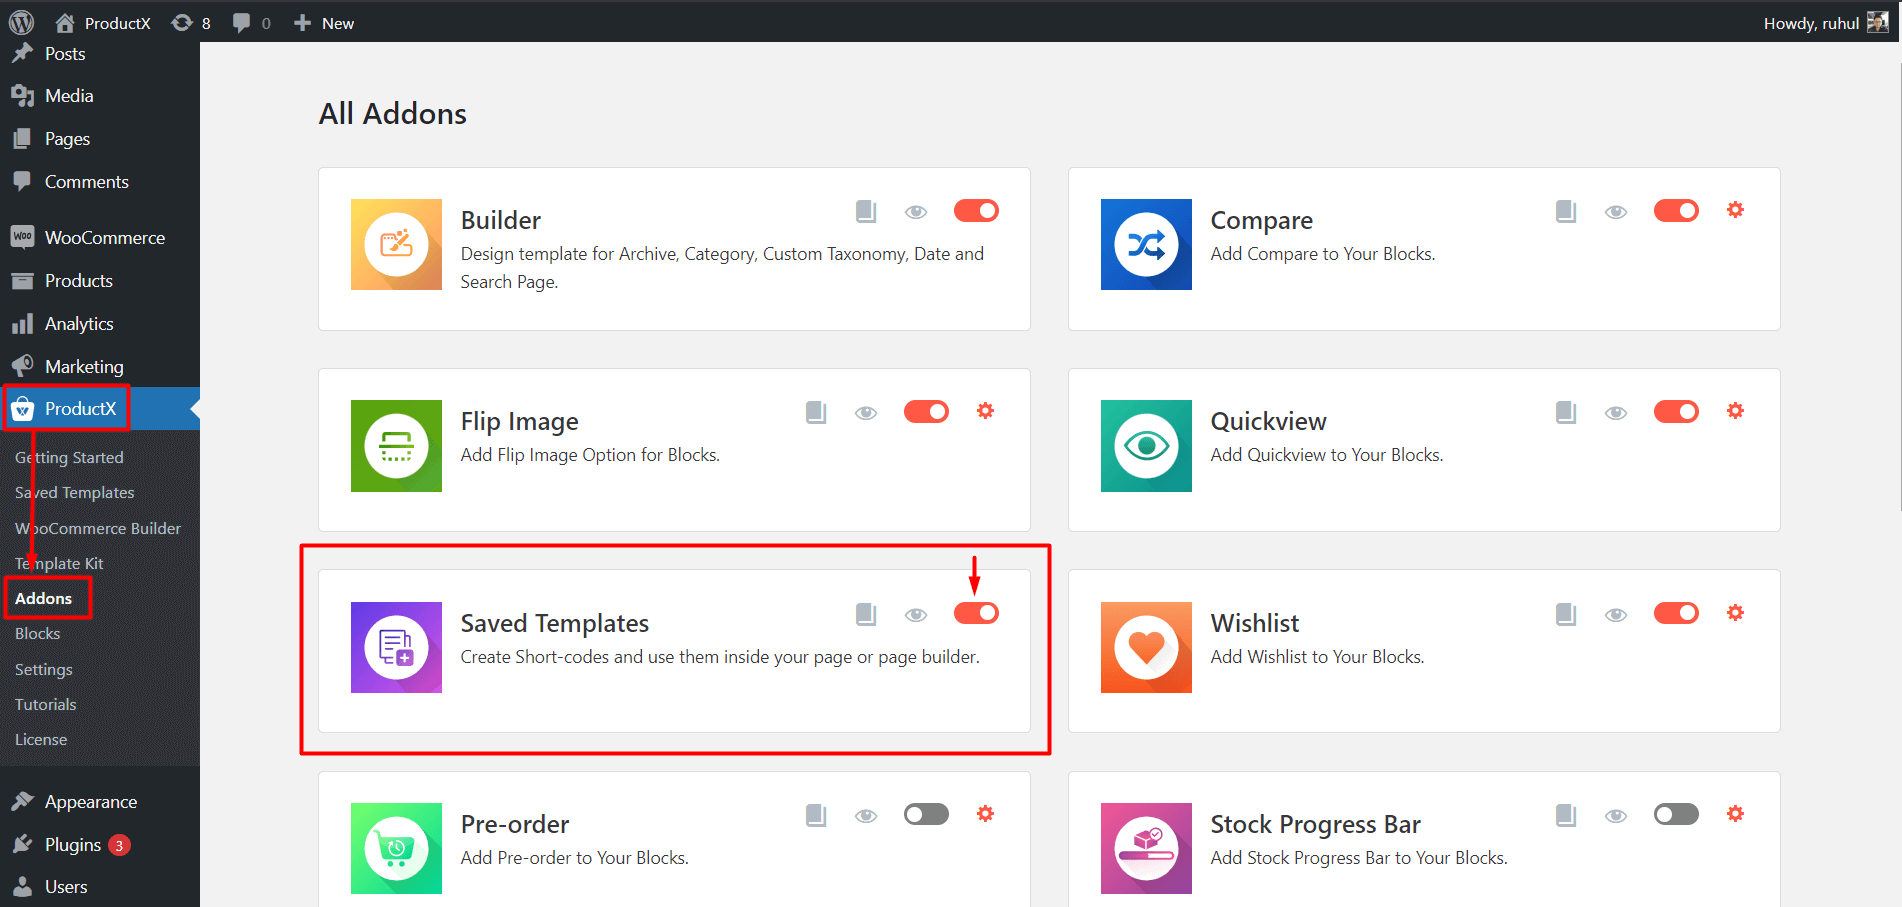Open documentation icon for Wishlist addon

1566,614
